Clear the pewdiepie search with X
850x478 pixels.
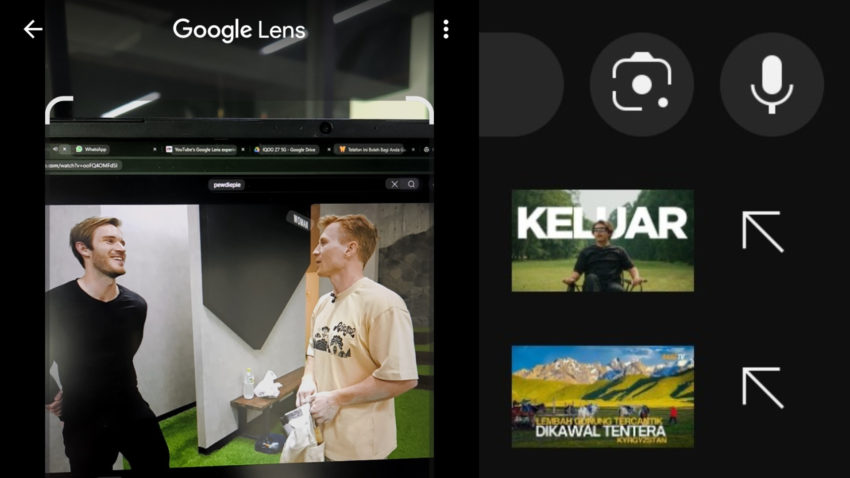tap(395, 184)
